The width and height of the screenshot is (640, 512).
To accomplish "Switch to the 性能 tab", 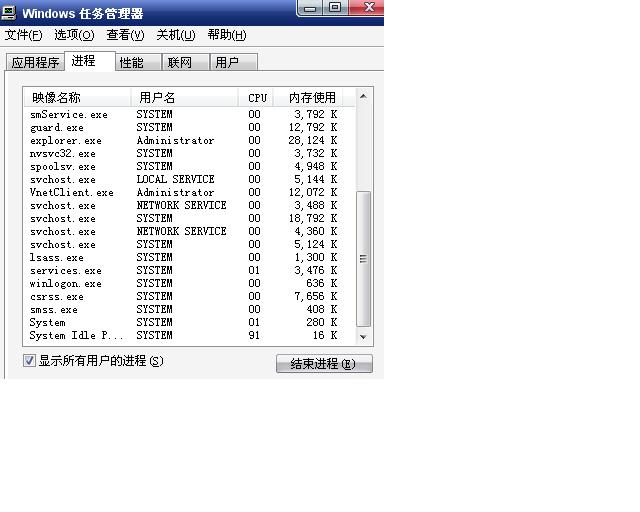I will (x=138, y=62).
